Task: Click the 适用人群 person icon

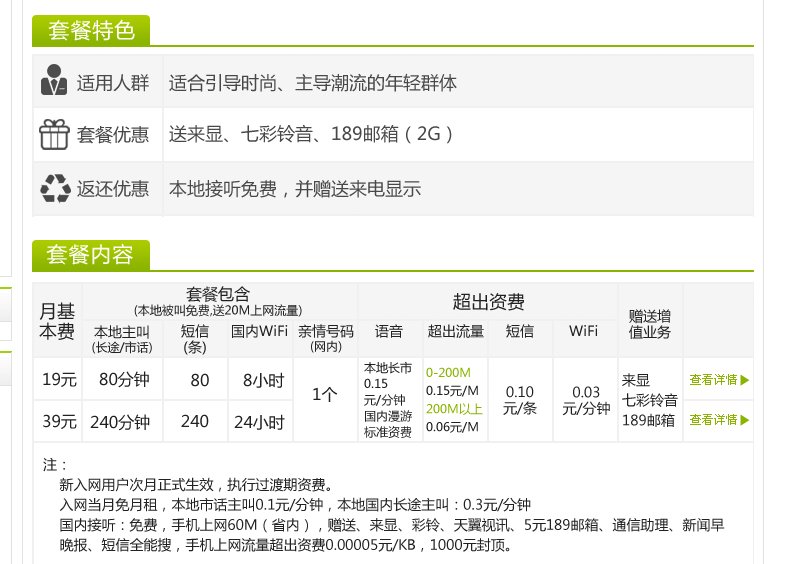Action: [54, 80]
